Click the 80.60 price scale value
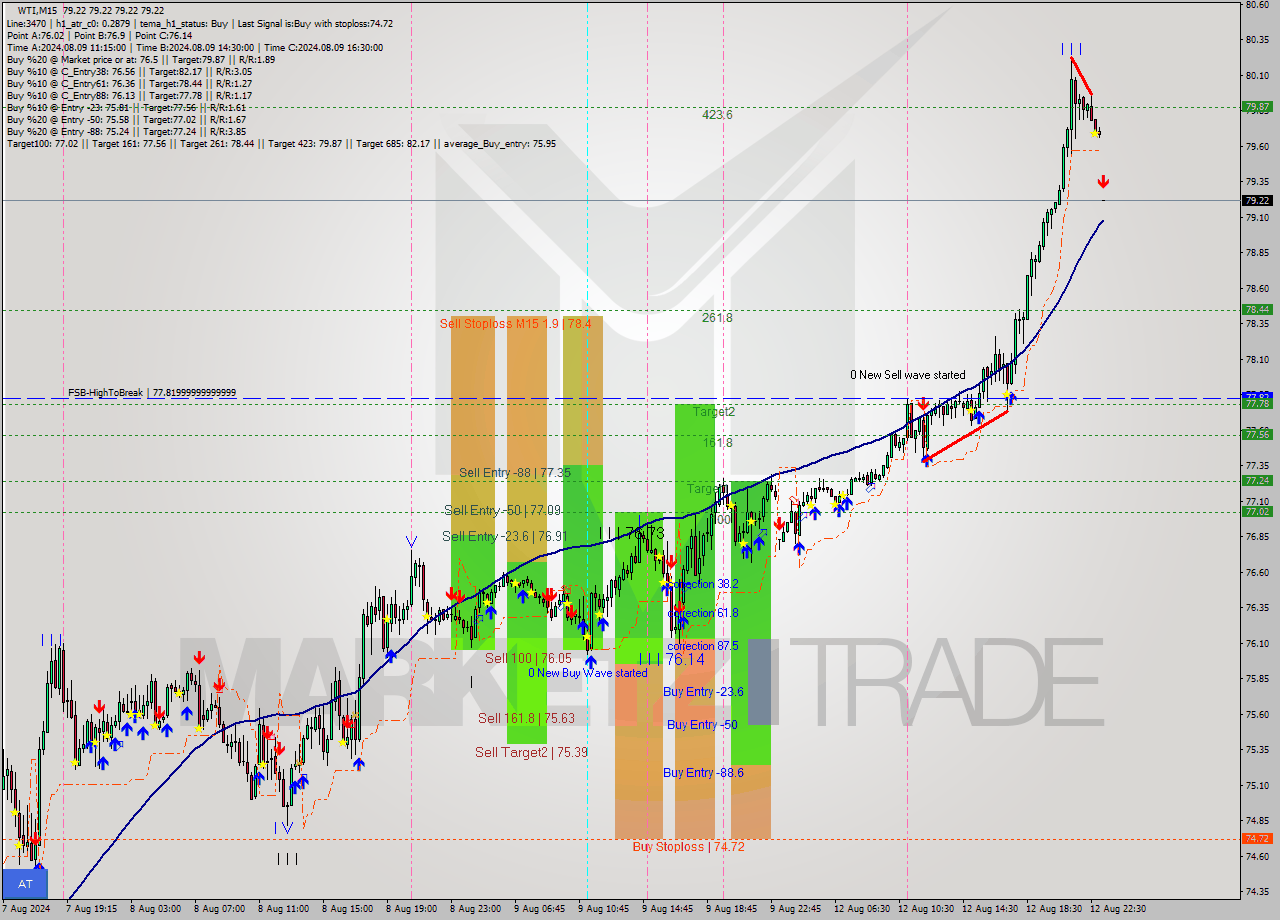1280x920 pixels. [x=1257, y=5]
